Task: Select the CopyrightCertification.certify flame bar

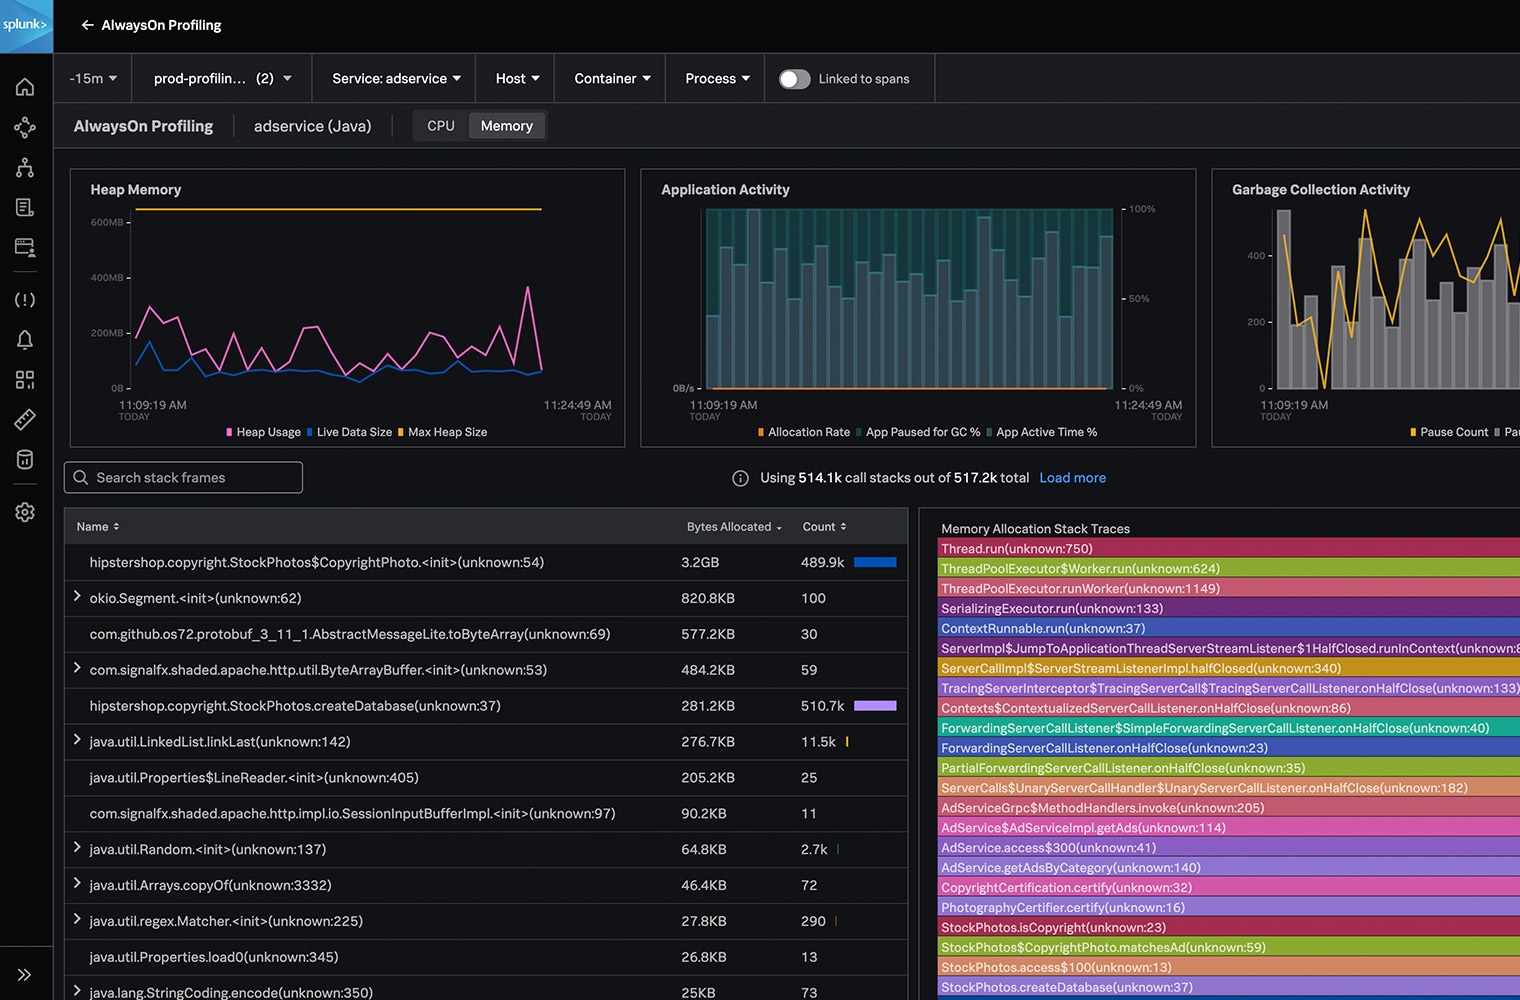Action: point(1229,887)
